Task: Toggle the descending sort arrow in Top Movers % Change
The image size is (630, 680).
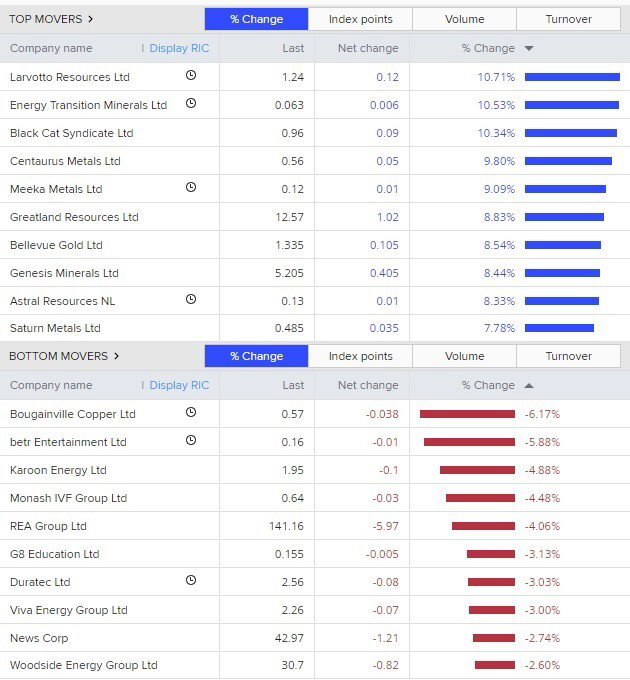Action: coord(529,48)
